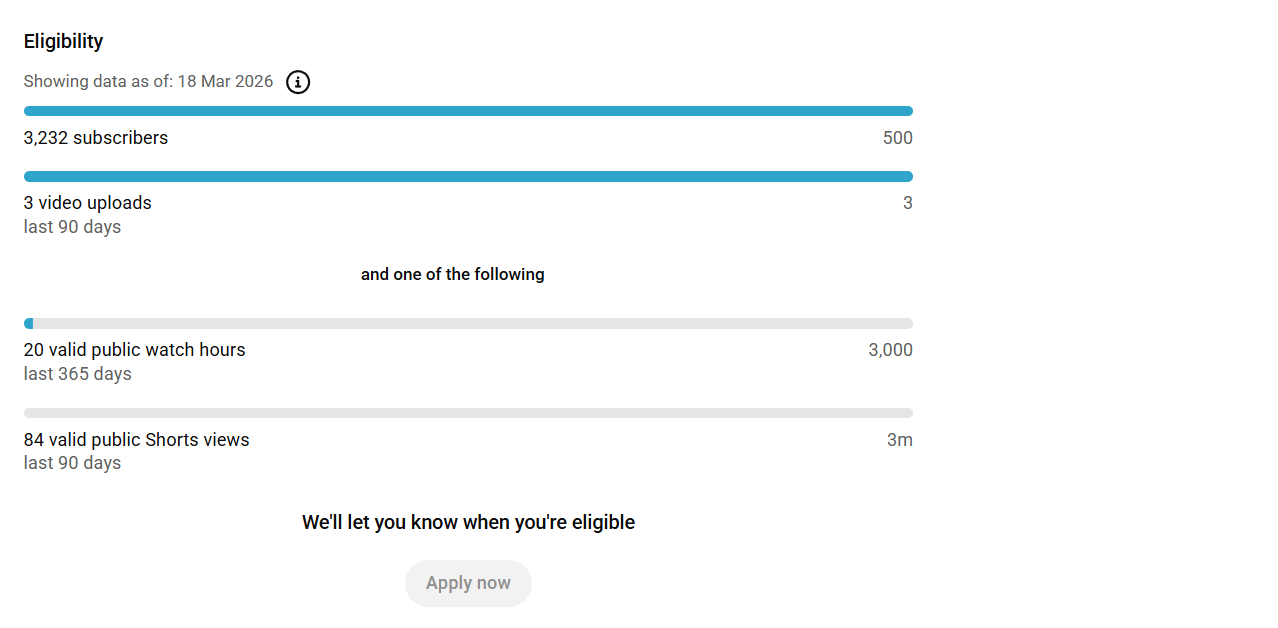Click 'last 90 days' under video uploads
The image size is (1278, 628).
point(72,227)
